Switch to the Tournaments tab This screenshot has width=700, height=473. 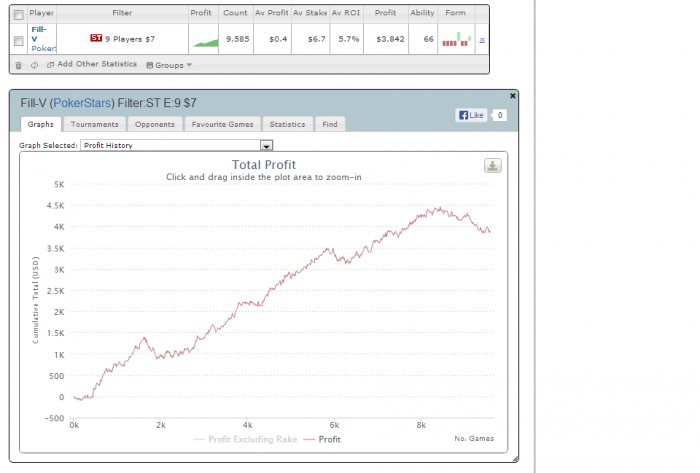[x=94, y=124]
